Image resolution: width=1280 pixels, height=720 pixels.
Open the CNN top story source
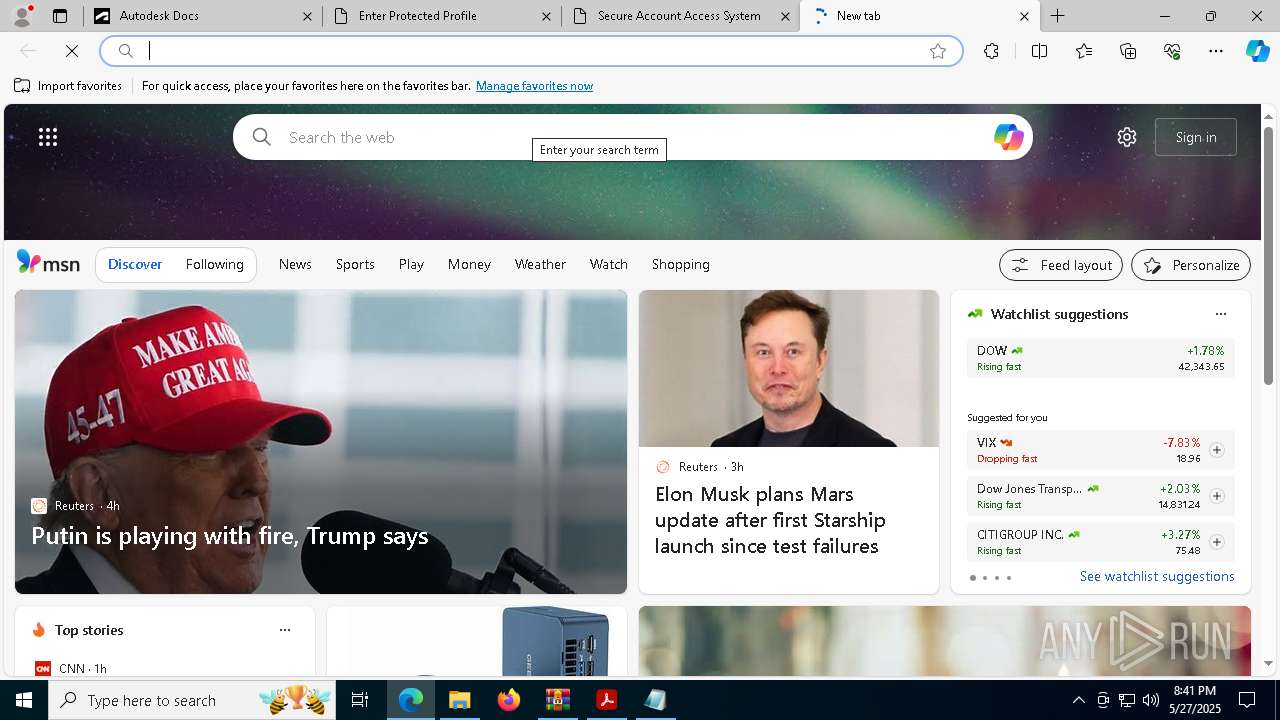pyautogui.click(x=70, y=668)
